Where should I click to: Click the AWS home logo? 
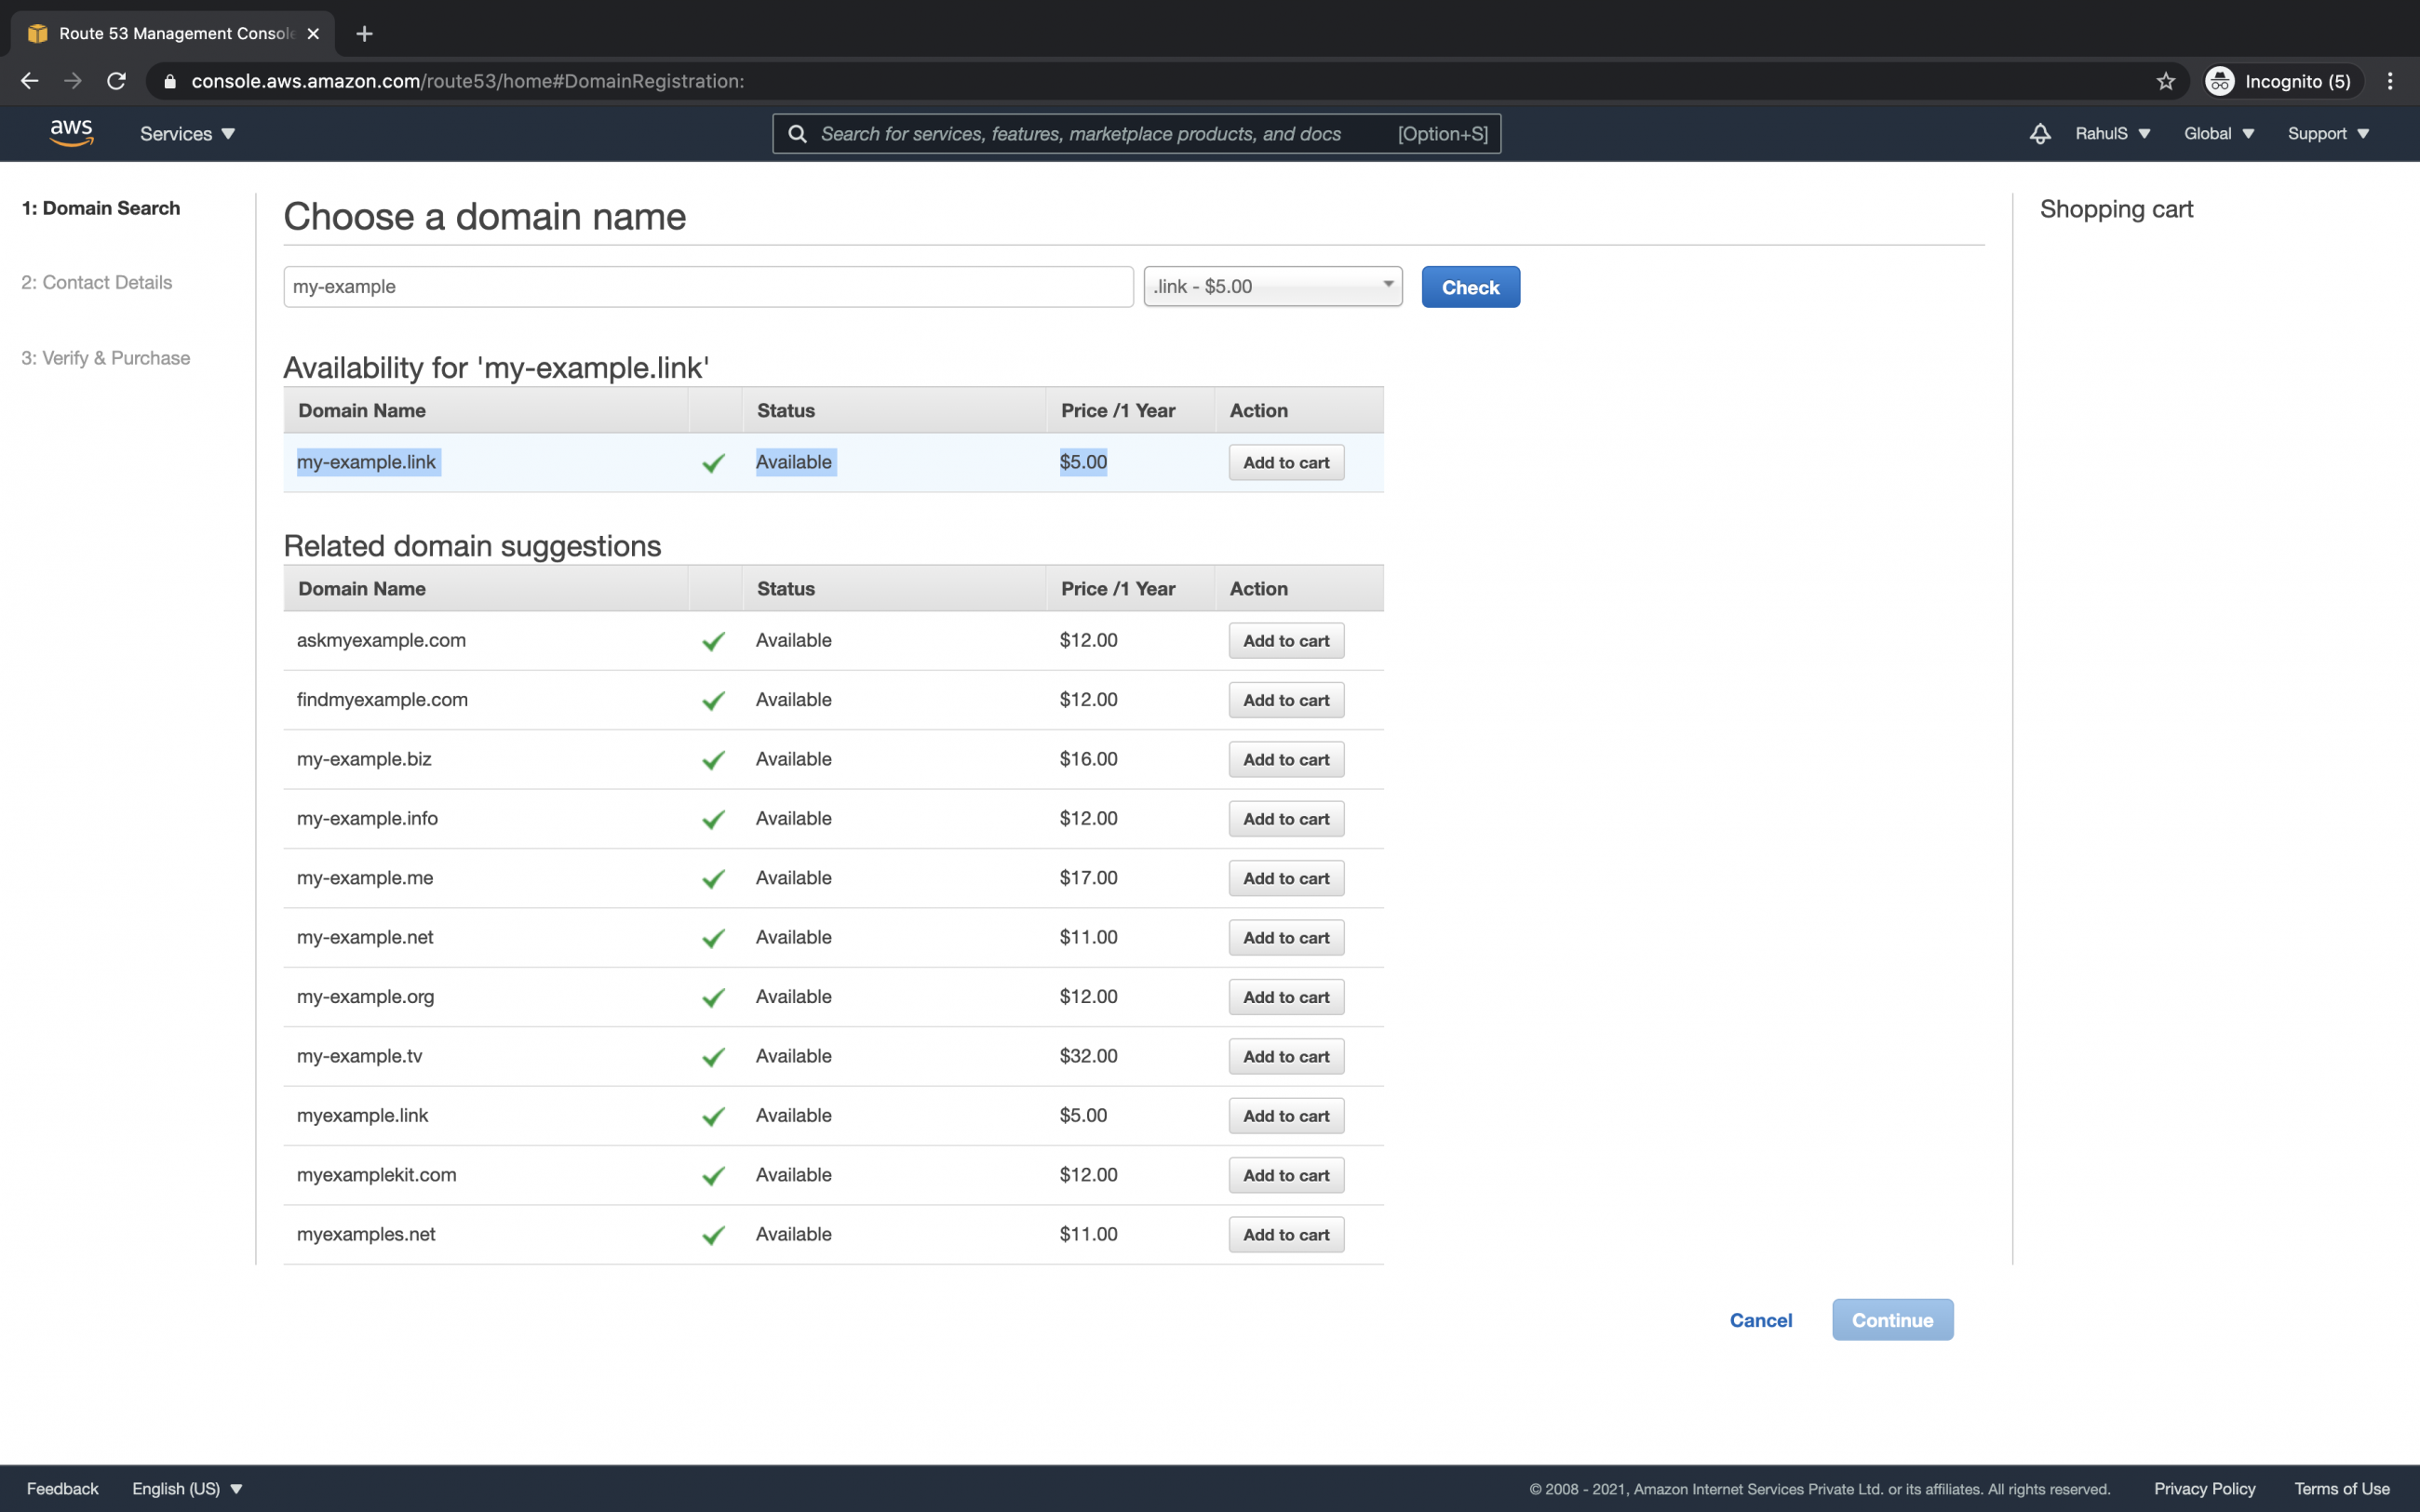(x=69, y=133)
